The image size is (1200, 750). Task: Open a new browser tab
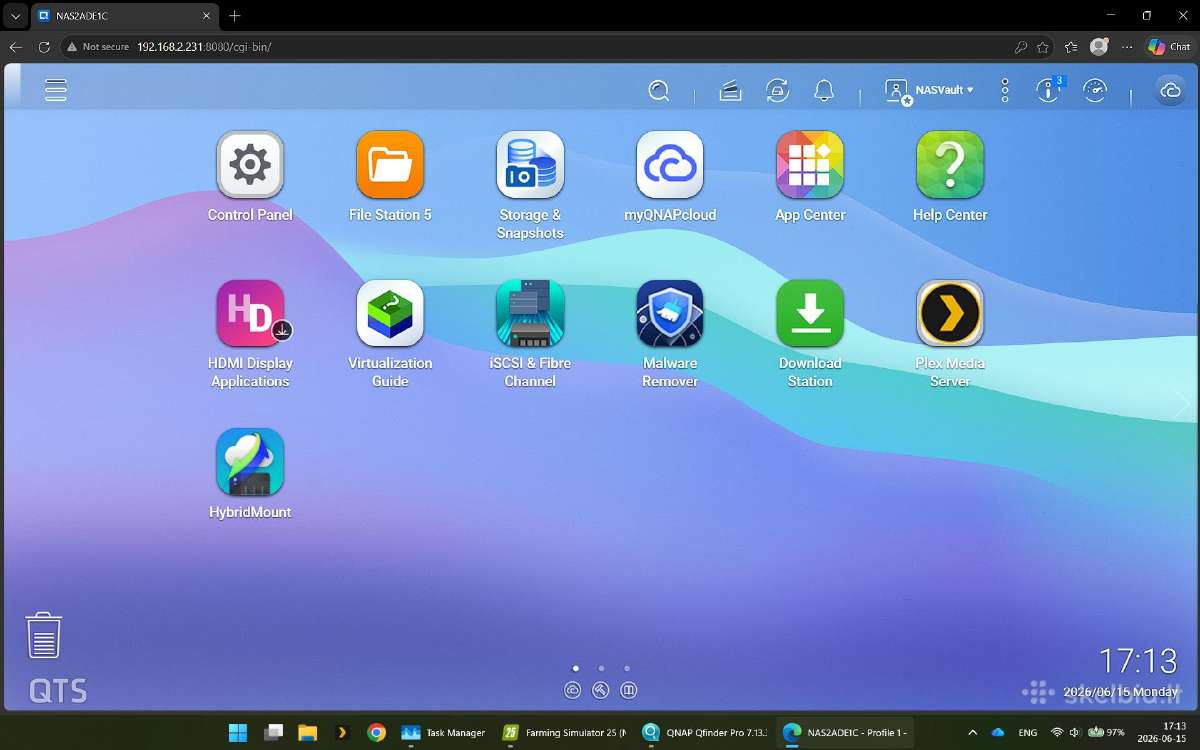[x=235, y=16]
